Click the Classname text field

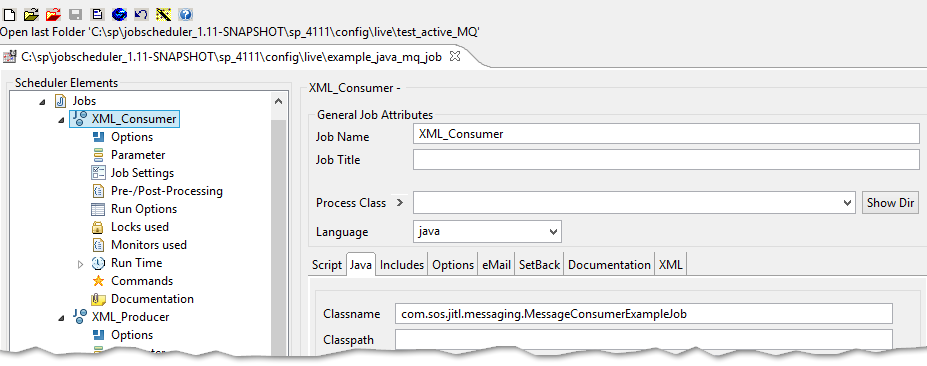643,314
